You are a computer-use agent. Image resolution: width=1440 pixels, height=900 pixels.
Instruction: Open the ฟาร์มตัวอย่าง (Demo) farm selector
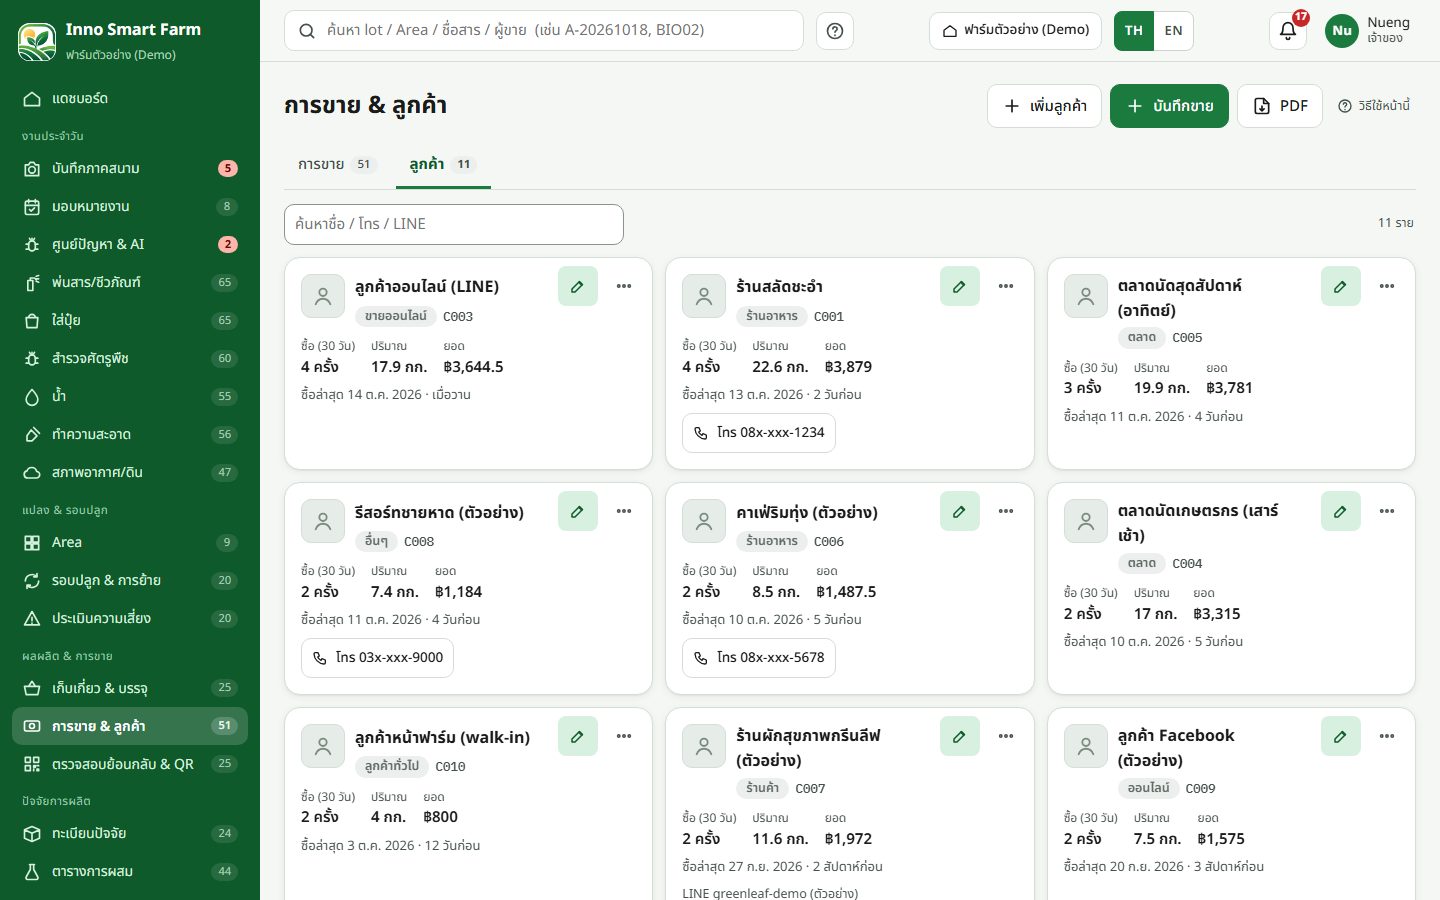(1015, 31)
